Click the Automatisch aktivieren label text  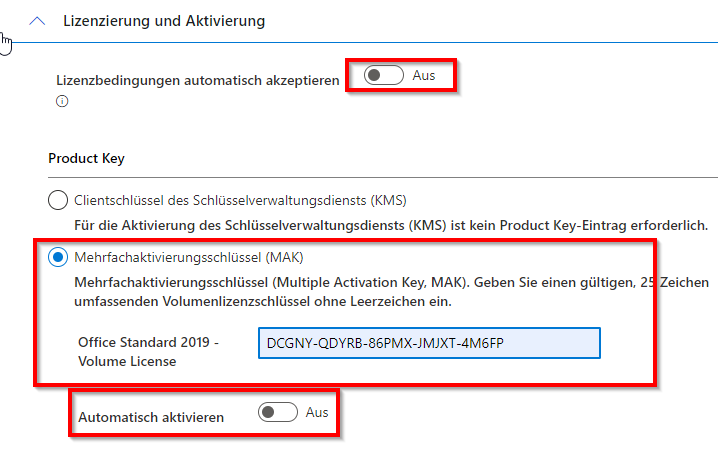click(150, 415)
